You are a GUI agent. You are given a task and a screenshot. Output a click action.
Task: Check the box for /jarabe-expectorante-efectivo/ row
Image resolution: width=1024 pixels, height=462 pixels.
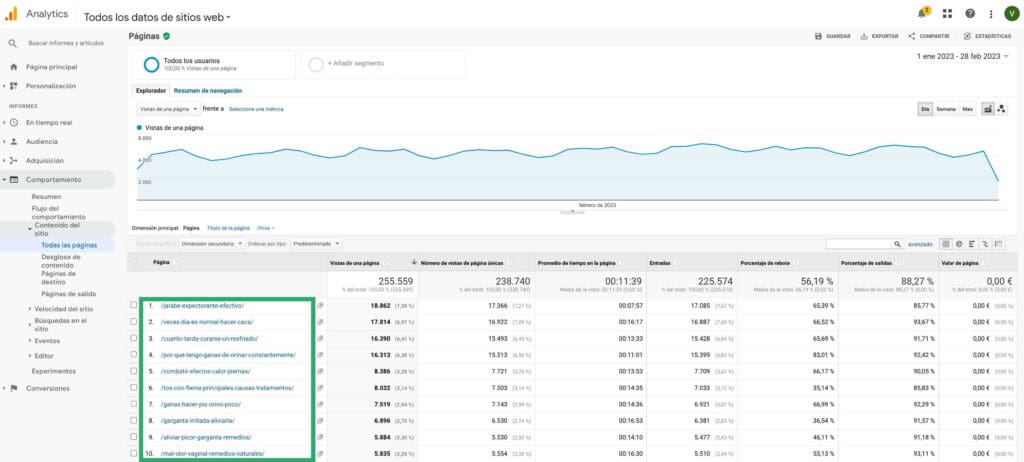(x=134, y=305)
